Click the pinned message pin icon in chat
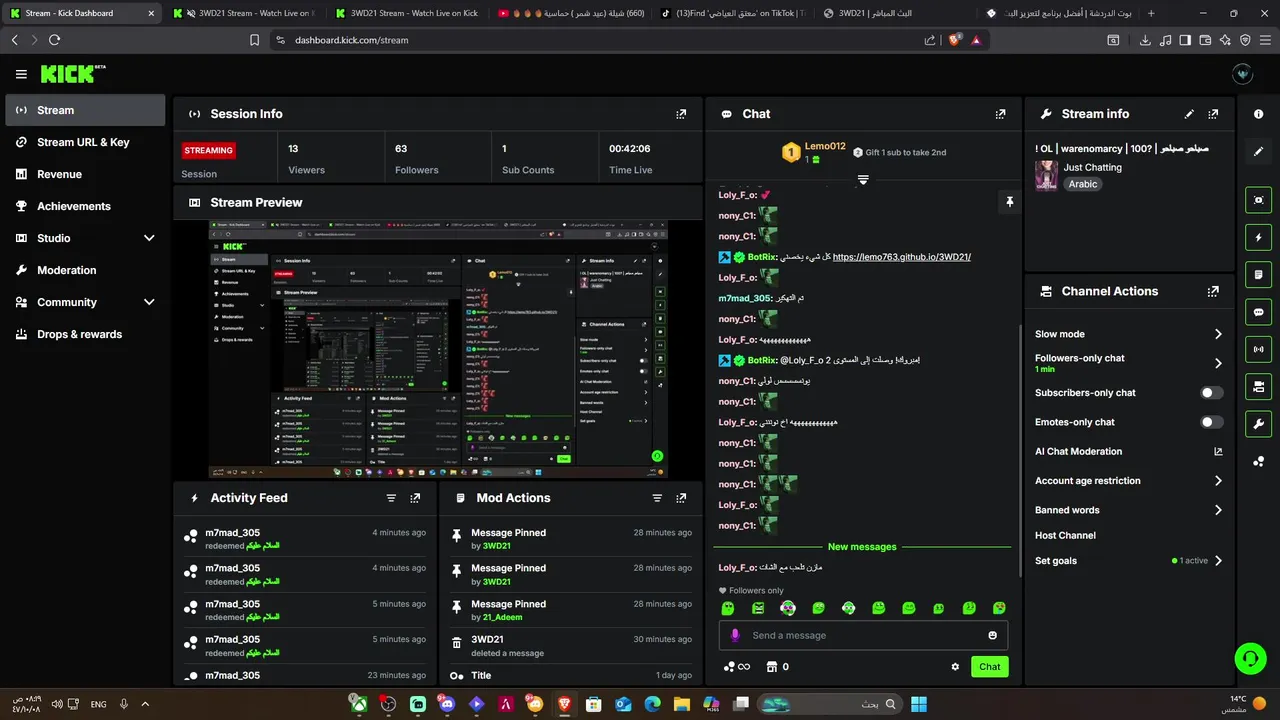1280x720 pixels. 1009,202
